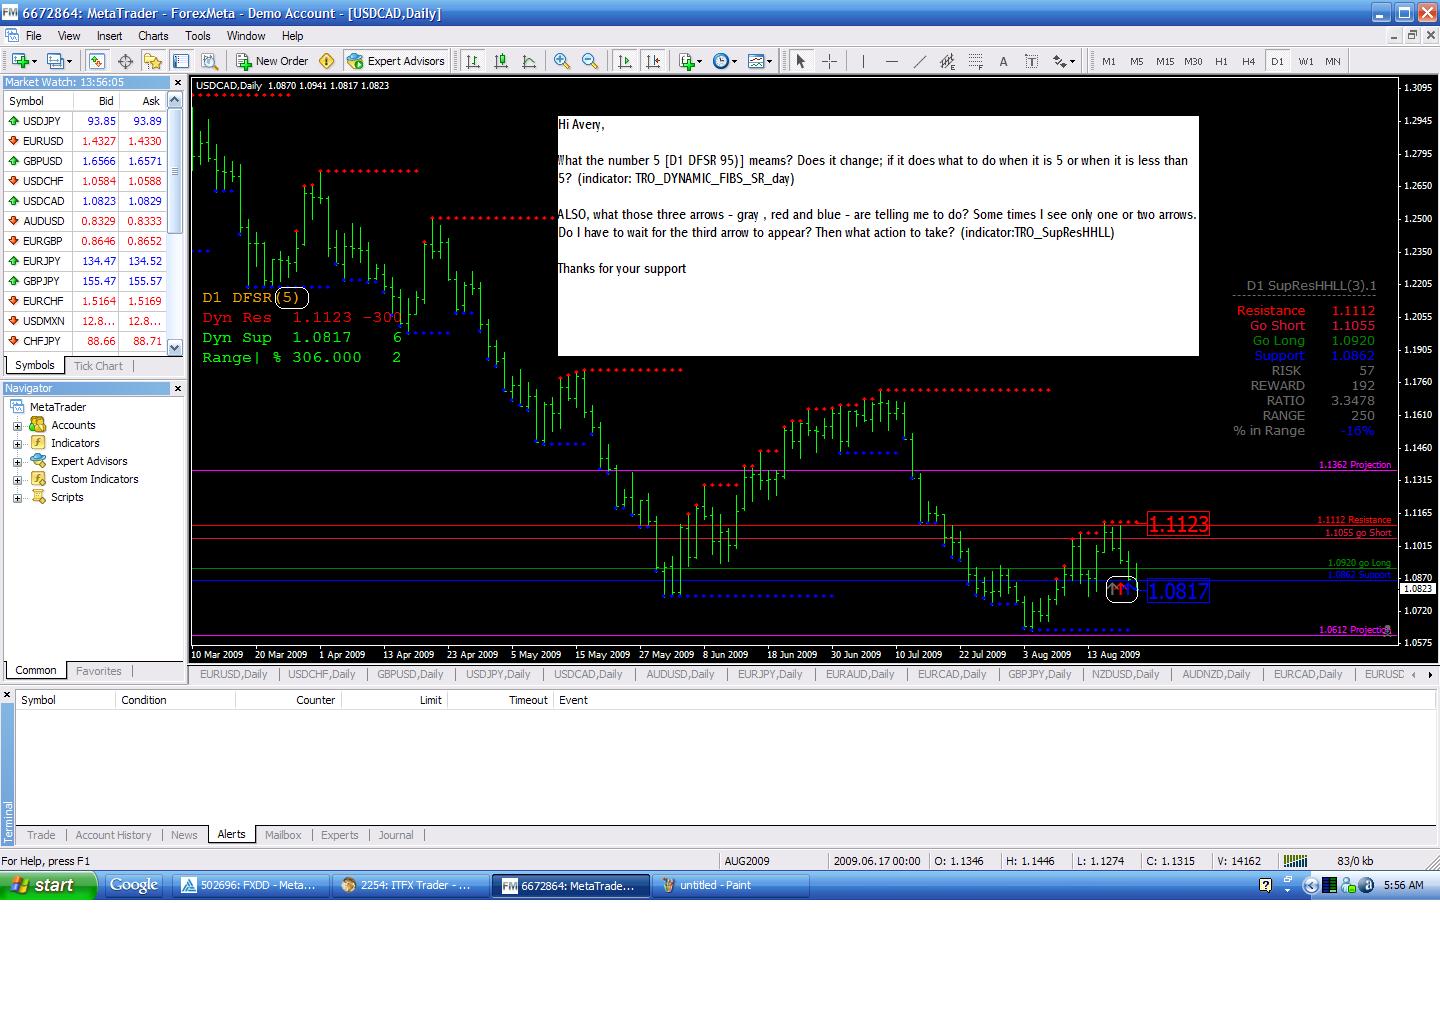Open the File menu
The width and height of the screenshot is (1440, 1024).
[33, 35]
